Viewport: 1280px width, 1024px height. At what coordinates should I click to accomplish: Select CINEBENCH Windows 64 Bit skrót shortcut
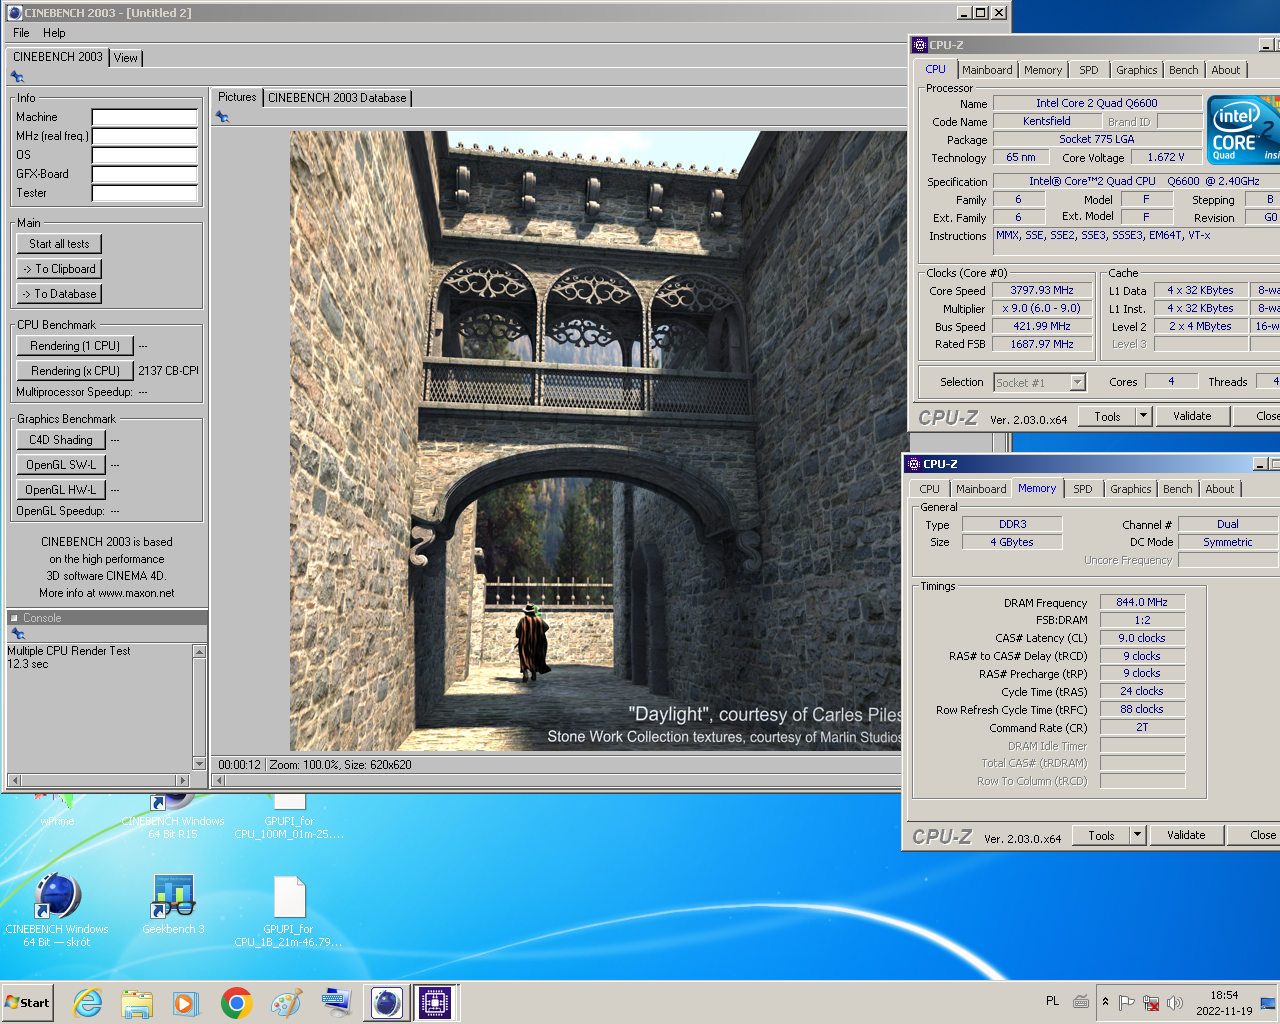tap(57, 909)
